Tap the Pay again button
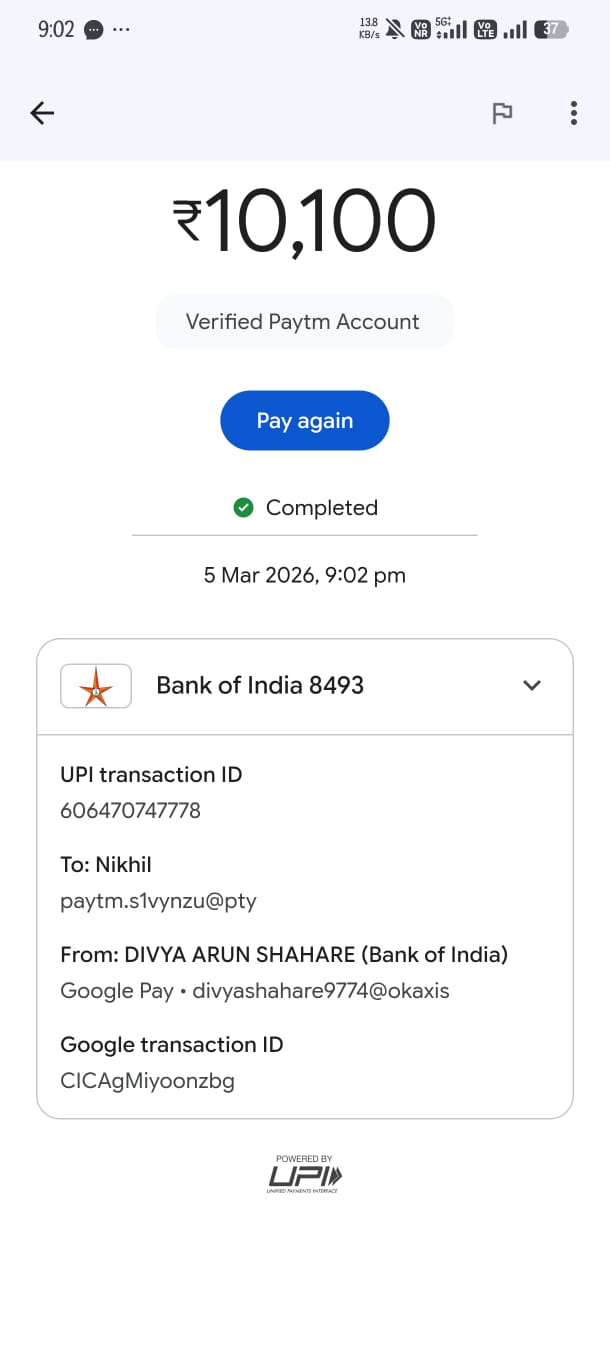The image size is (610, 1356). click(x=304, y=420)
